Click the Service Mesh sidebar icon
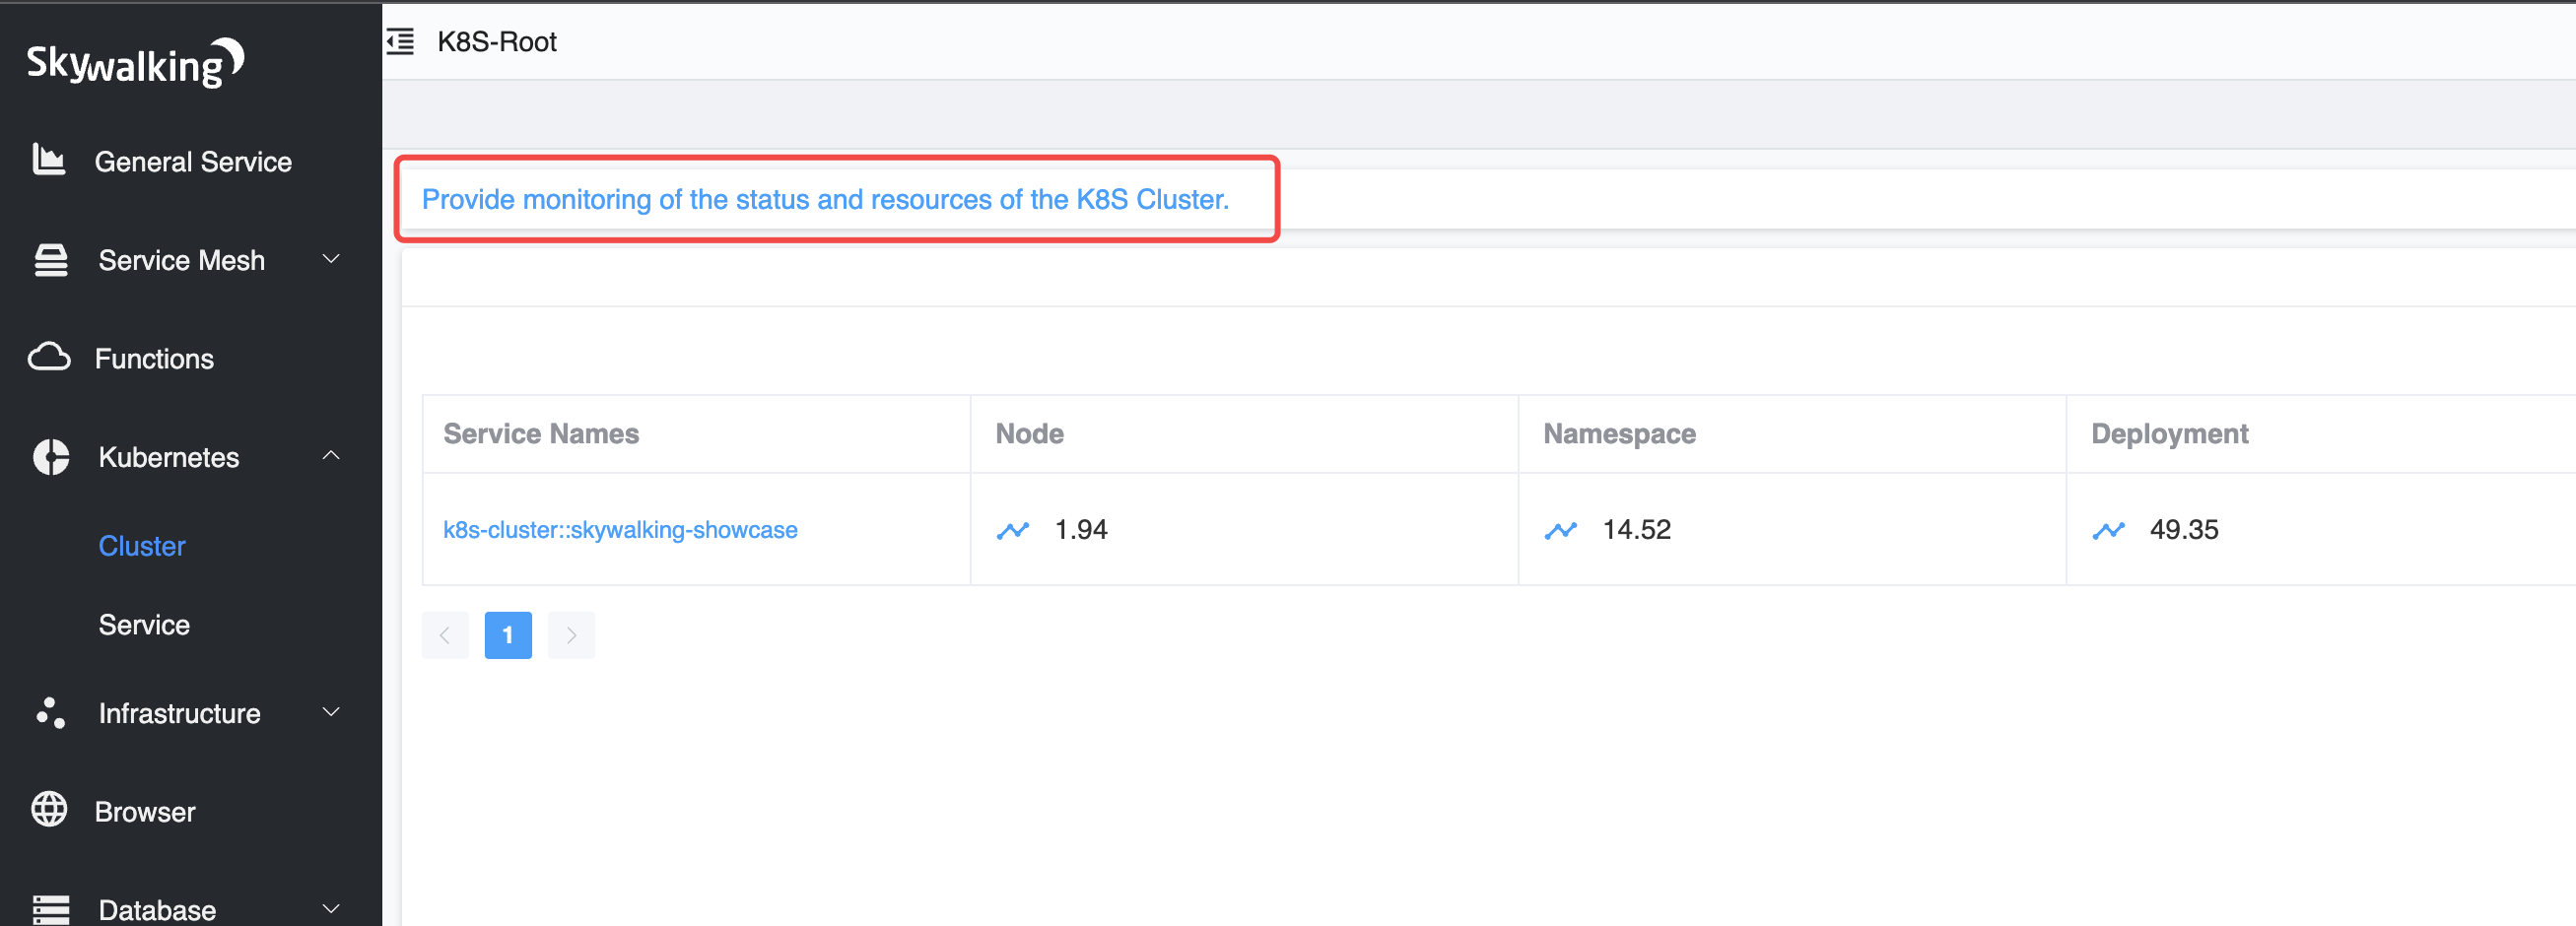The image size is (2576, 926). [49, 260]
